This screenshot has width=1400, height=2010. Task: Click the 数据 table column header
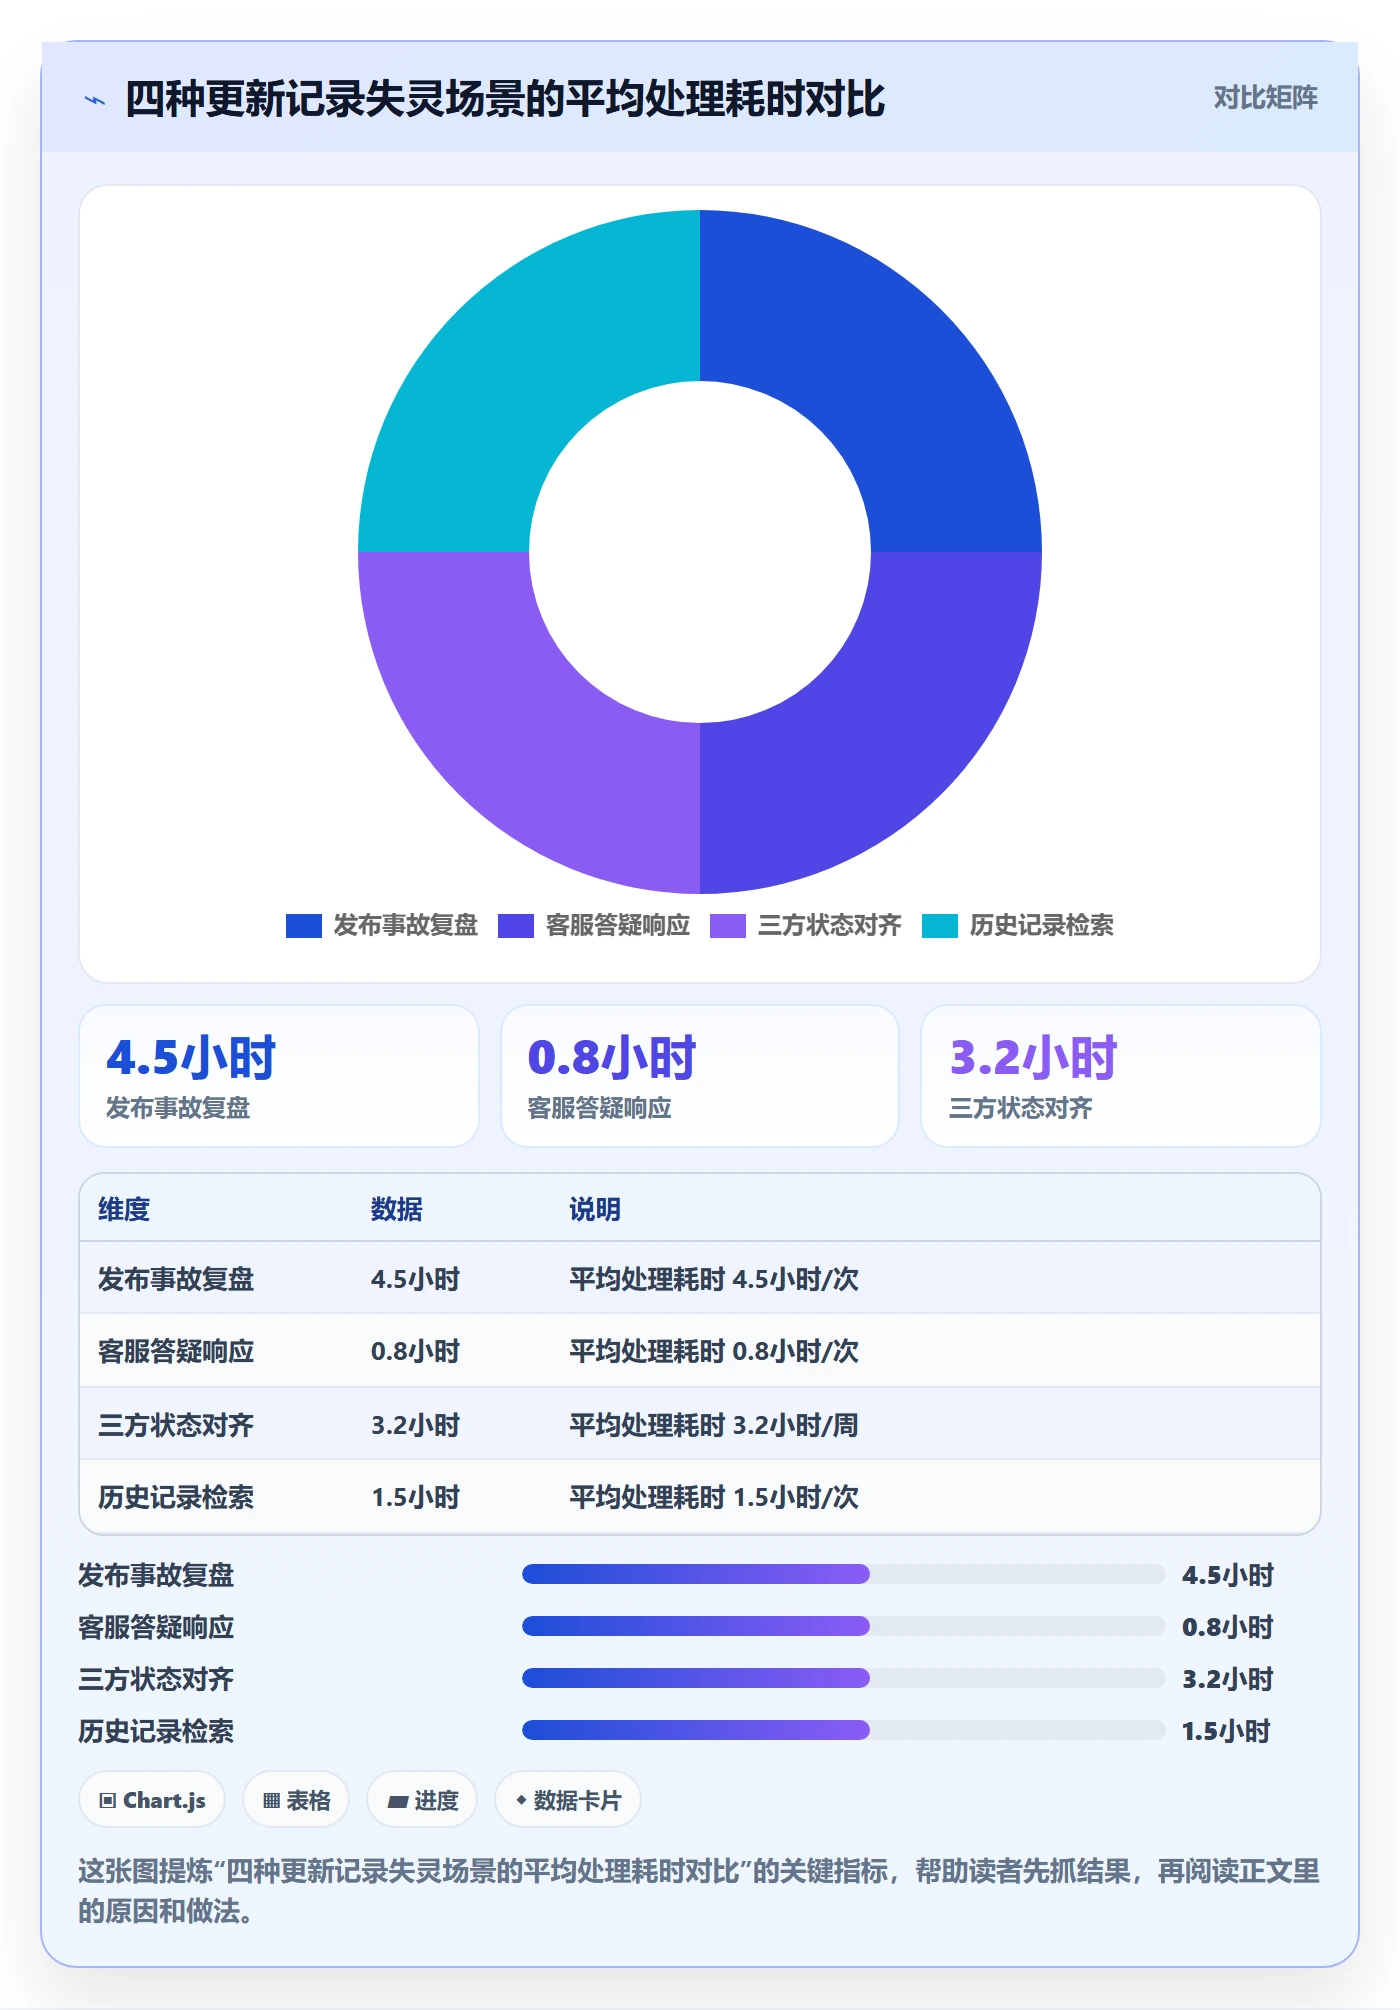pos(397,1209)
